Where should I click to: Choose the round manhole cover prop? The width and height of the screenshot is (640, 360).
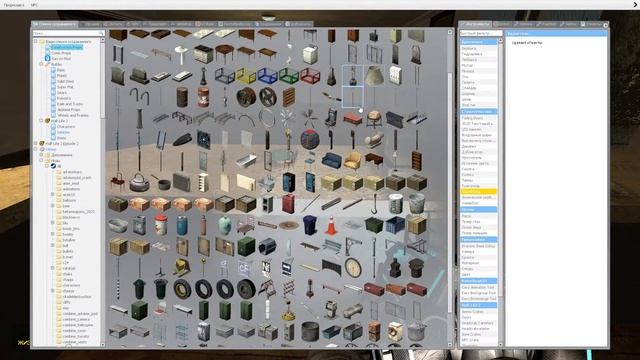288,225
